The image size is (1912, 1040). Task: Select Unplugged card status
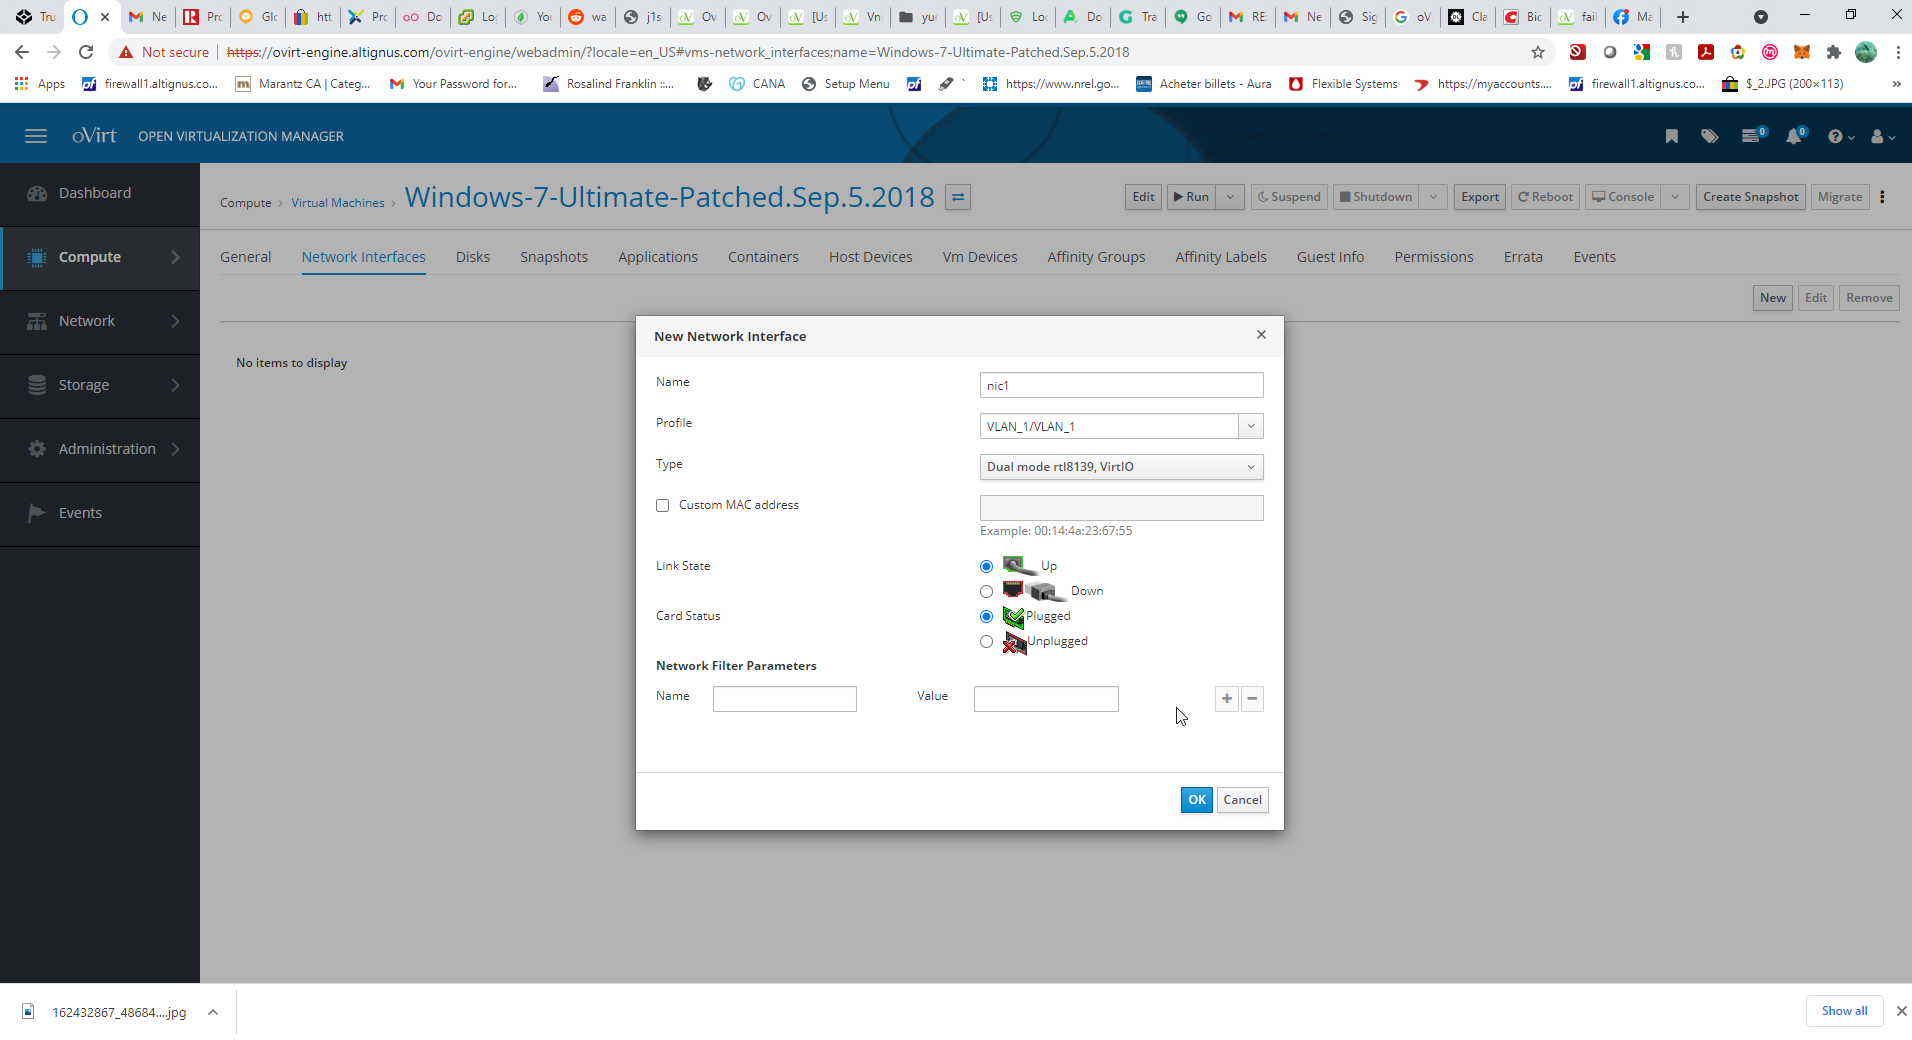[987, 642]
